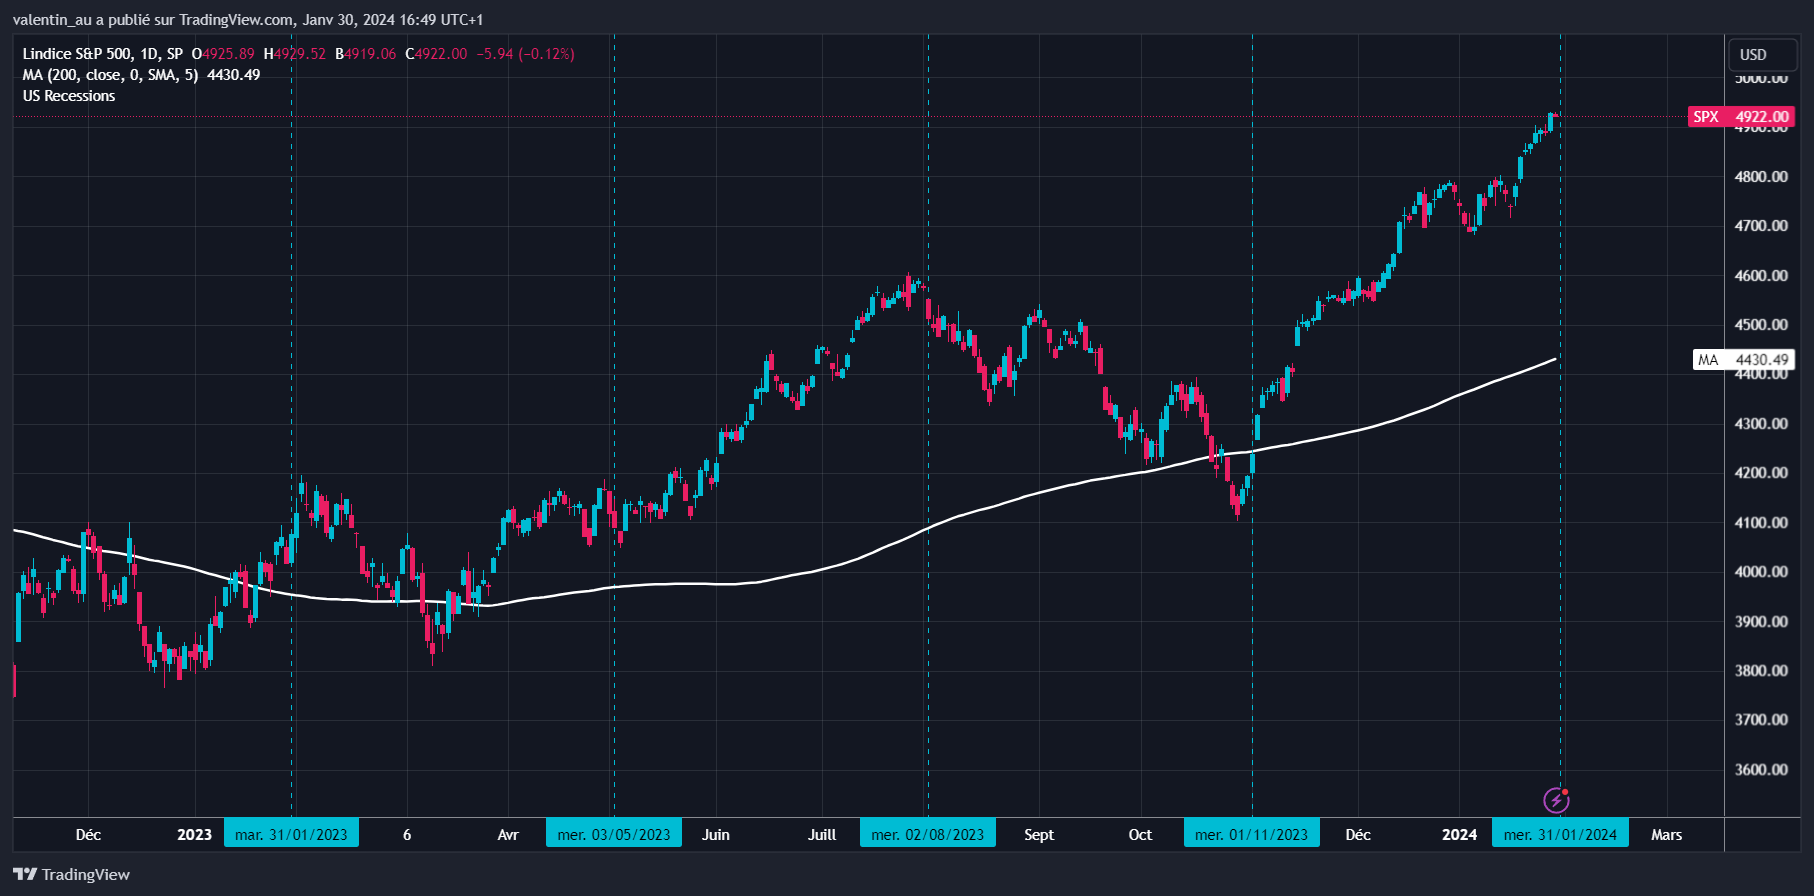Click the 3600.00 price axis value
Screen dimensions: 1814x896
(x=1761, y=769)
